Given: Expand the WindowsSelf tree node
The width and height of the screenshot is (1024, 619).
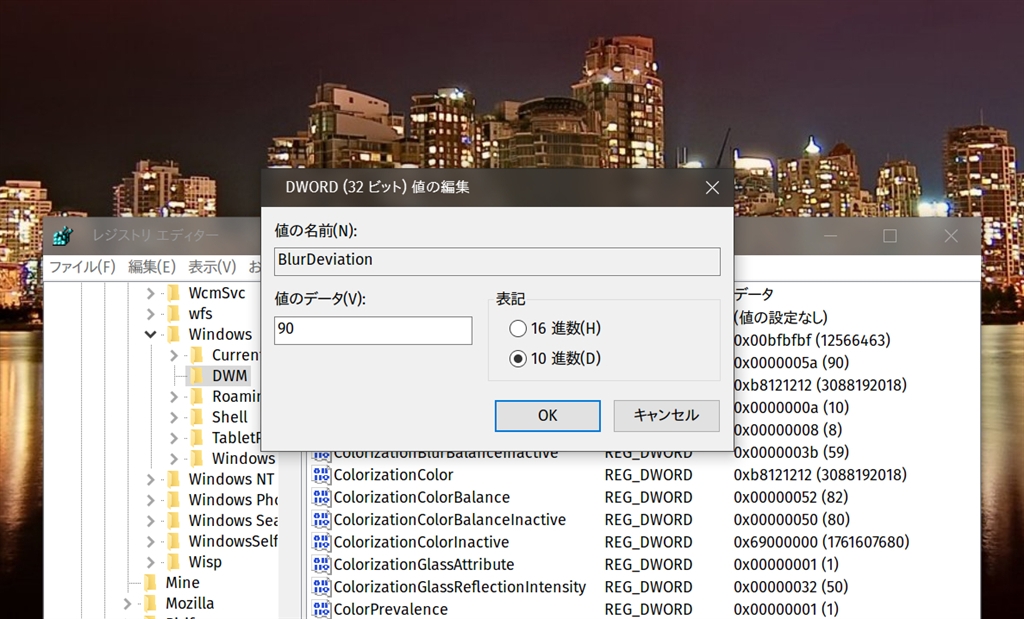Looking at the screenshot, I should coord(150,541).
